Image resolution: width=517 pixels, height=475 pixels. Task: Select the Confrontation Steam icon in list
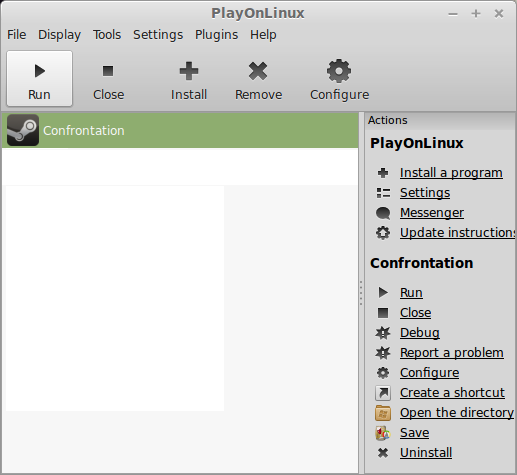23,130
